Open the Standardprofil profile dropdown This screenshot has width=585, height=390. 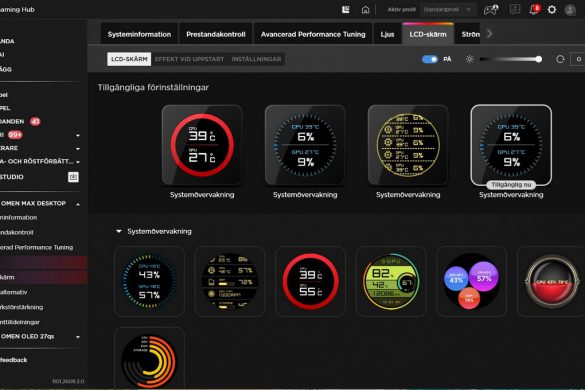(x=448, y=10)
